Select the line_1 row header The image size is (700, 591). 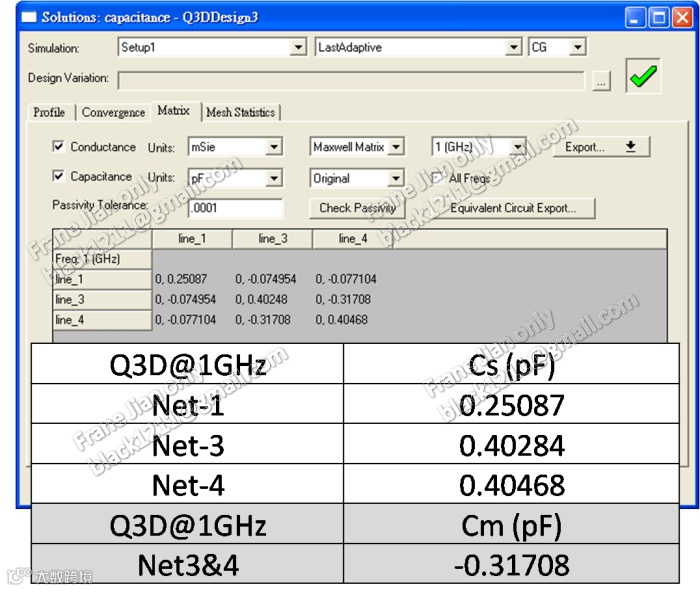102,279
